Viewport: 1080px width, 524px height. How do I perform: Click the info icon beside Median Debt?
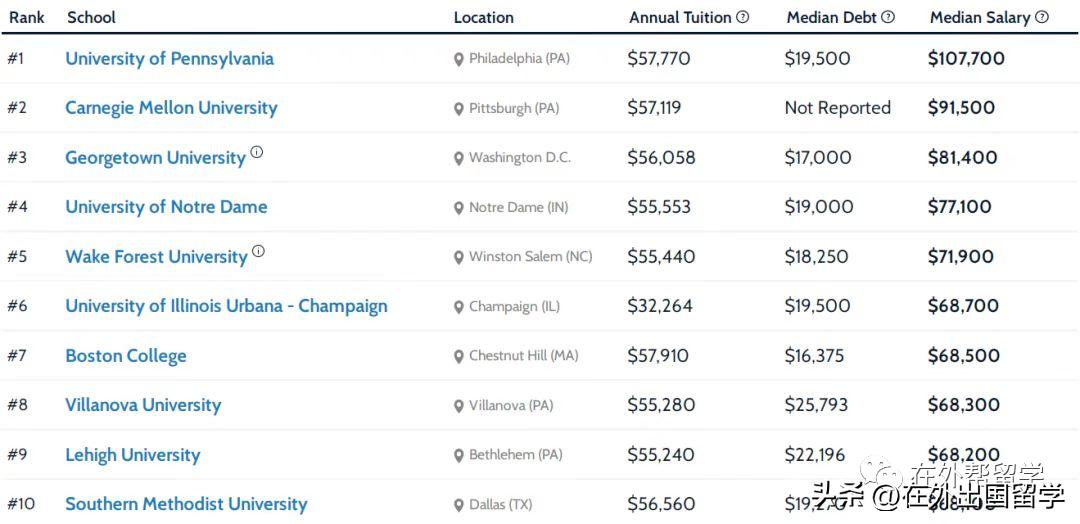(x=888, y=17)
